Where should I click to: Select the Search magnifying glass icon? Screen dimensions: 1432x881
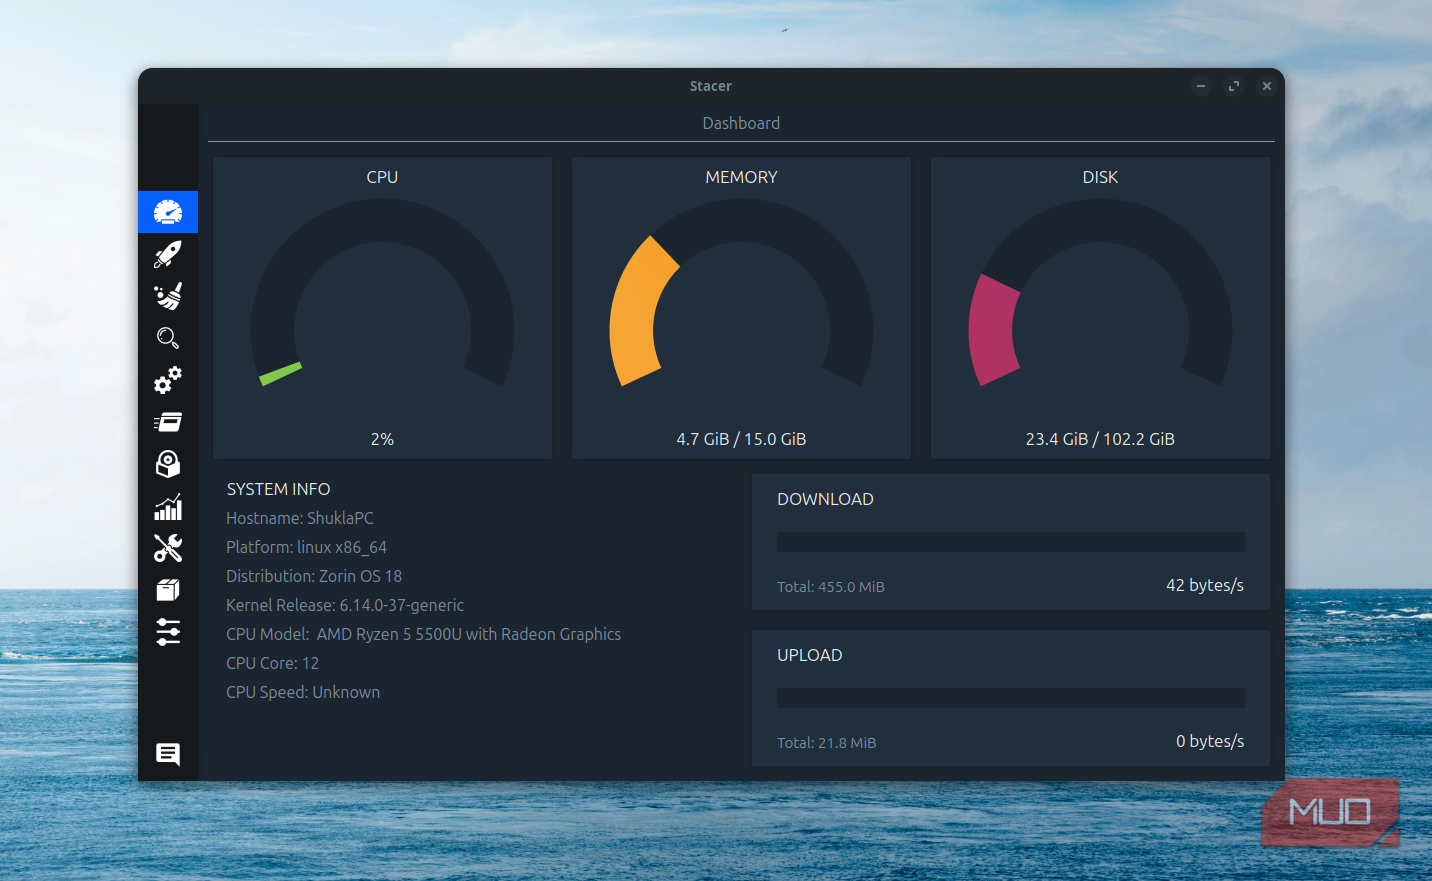[168, 338]
